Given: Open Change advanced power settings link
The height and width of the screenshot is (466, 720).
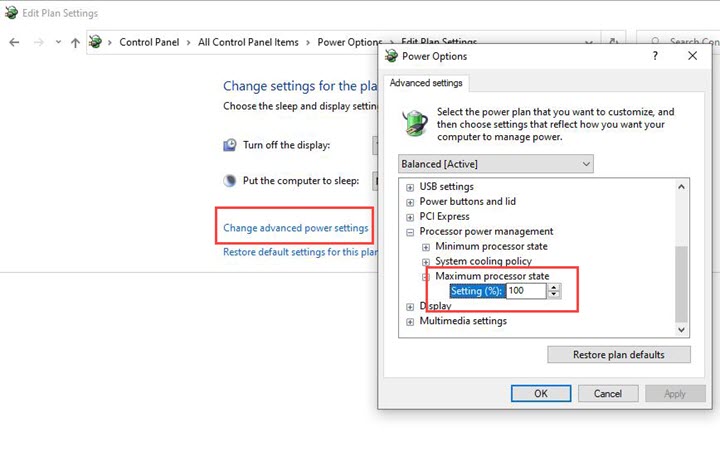Looking at the screenshot, I should 296,228.
